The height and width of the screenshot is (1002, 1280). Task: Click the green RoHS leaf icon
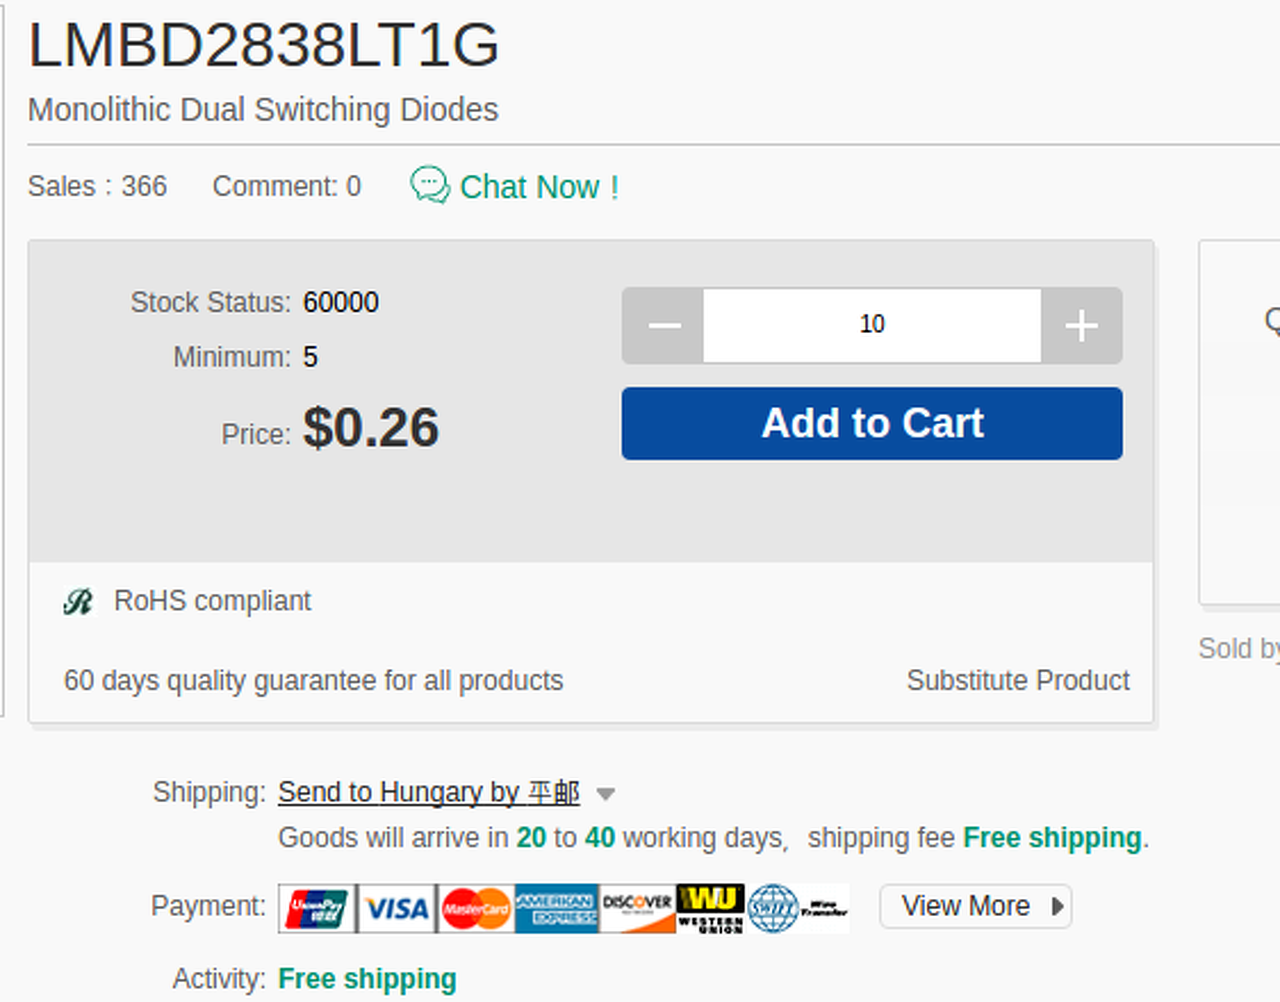coord(78,602)
